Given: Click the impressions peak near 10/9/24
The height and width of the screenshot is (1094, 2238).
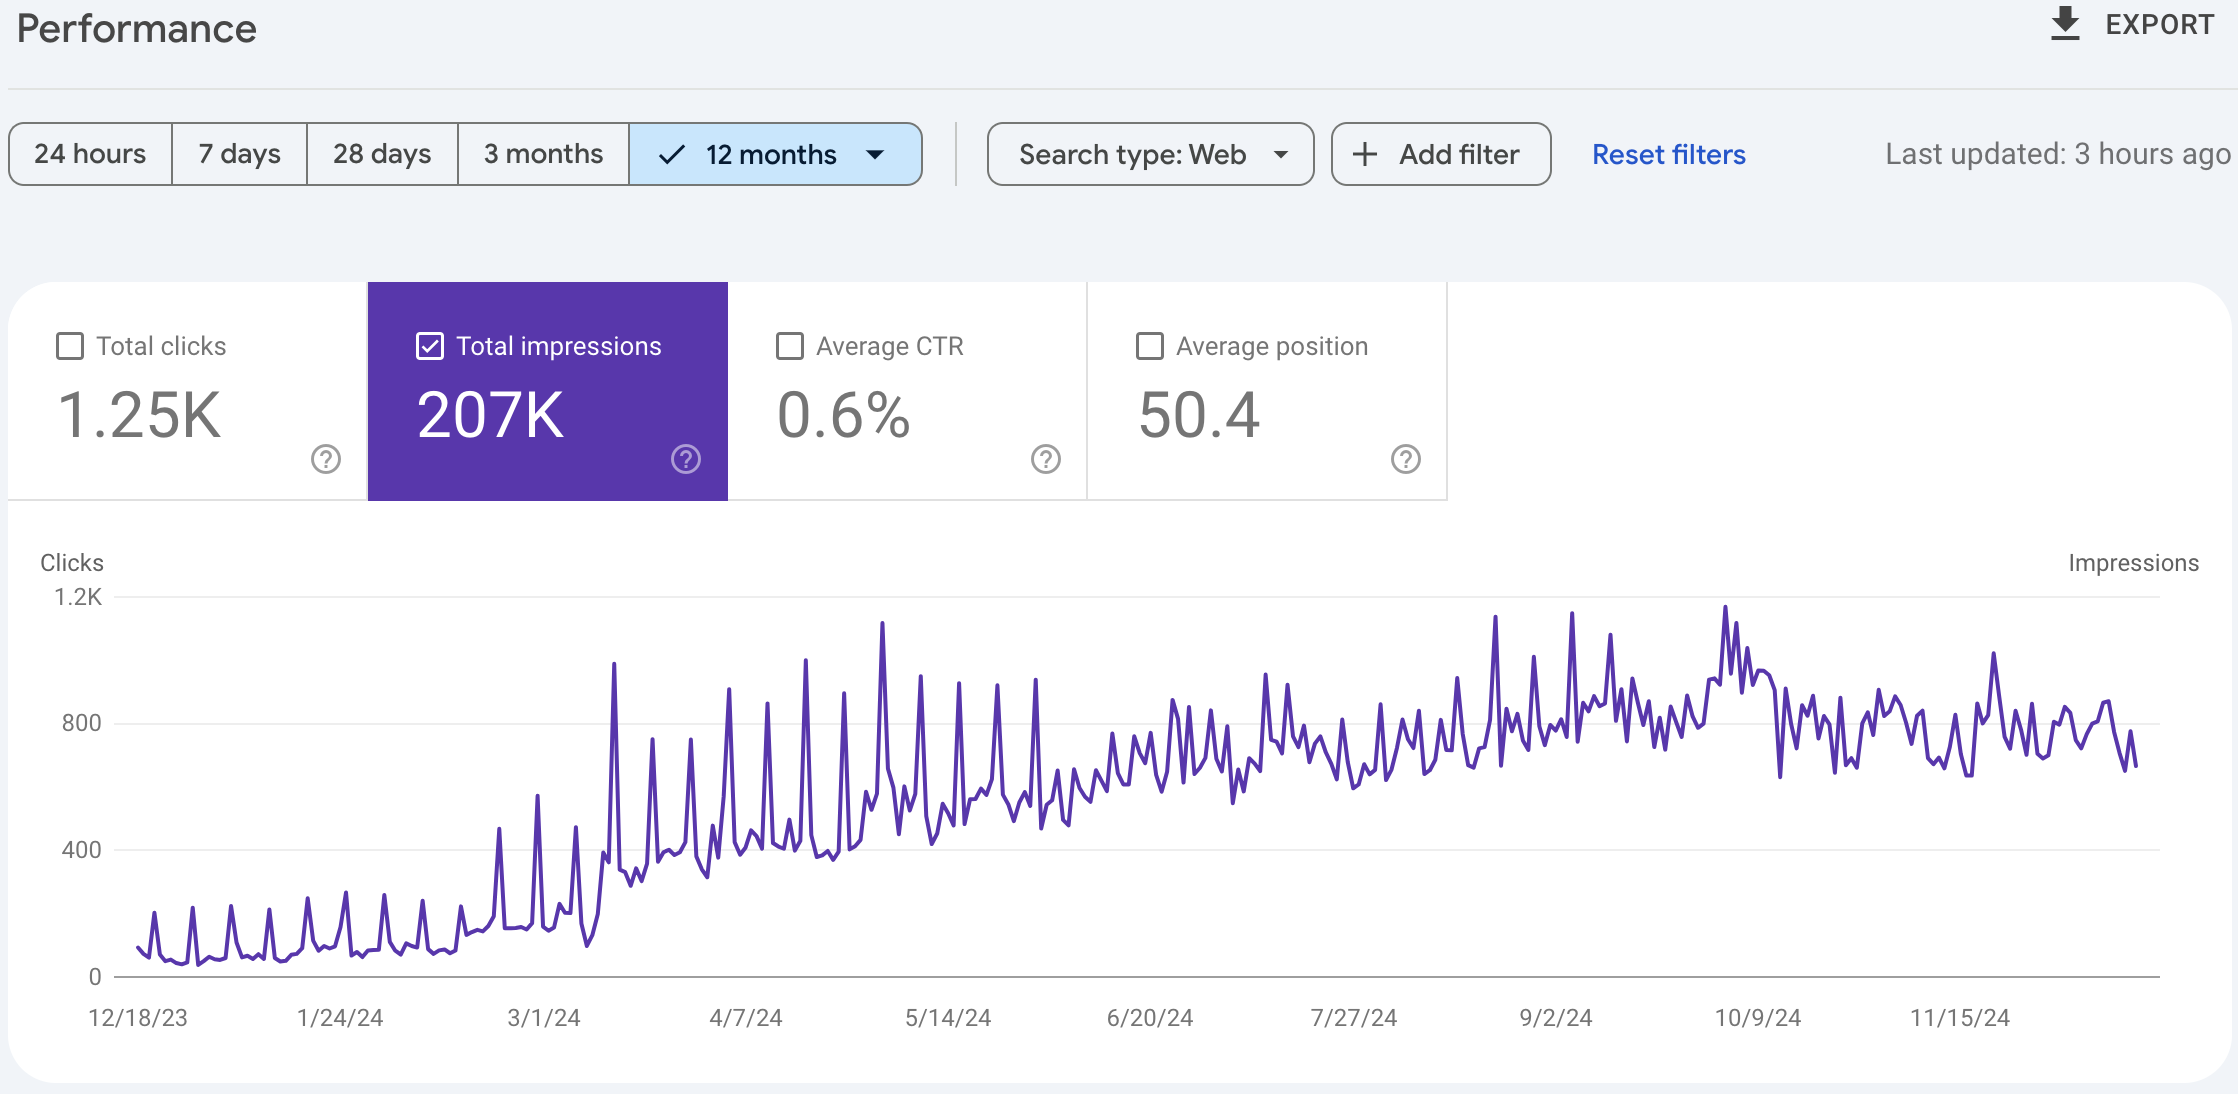Looking at the screenshot, I should tap(1725, 607).
